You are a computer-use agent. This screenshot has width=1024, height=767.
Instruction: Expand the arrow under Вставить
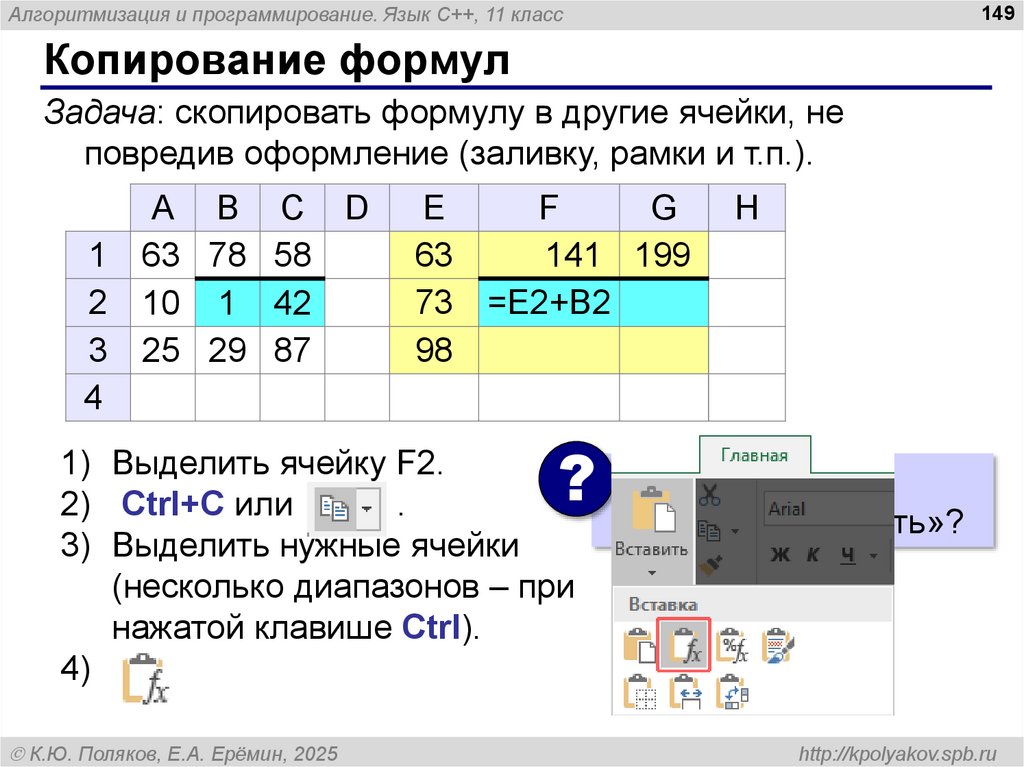click(x=652, y=573)
